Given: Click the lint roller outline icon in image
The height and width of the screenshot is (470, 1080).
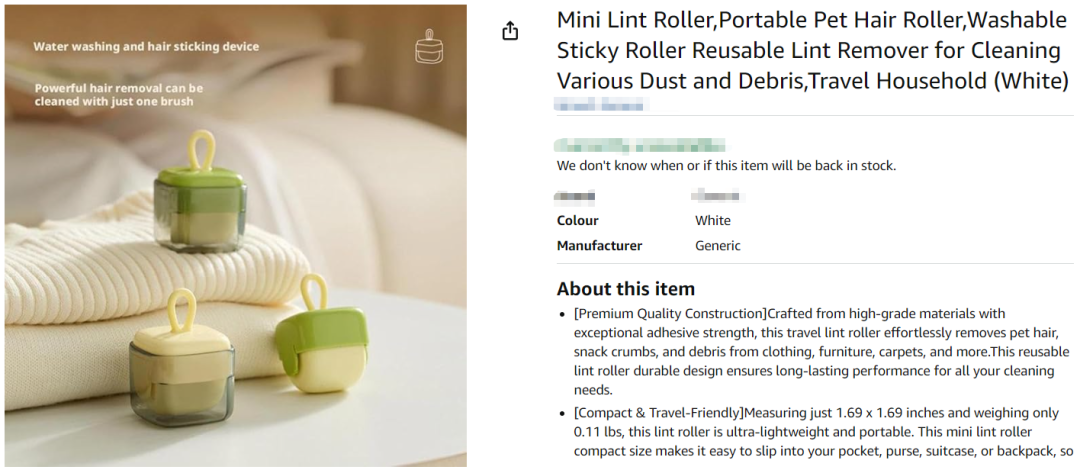Looking at the screenshot, I should pos(429,47).
